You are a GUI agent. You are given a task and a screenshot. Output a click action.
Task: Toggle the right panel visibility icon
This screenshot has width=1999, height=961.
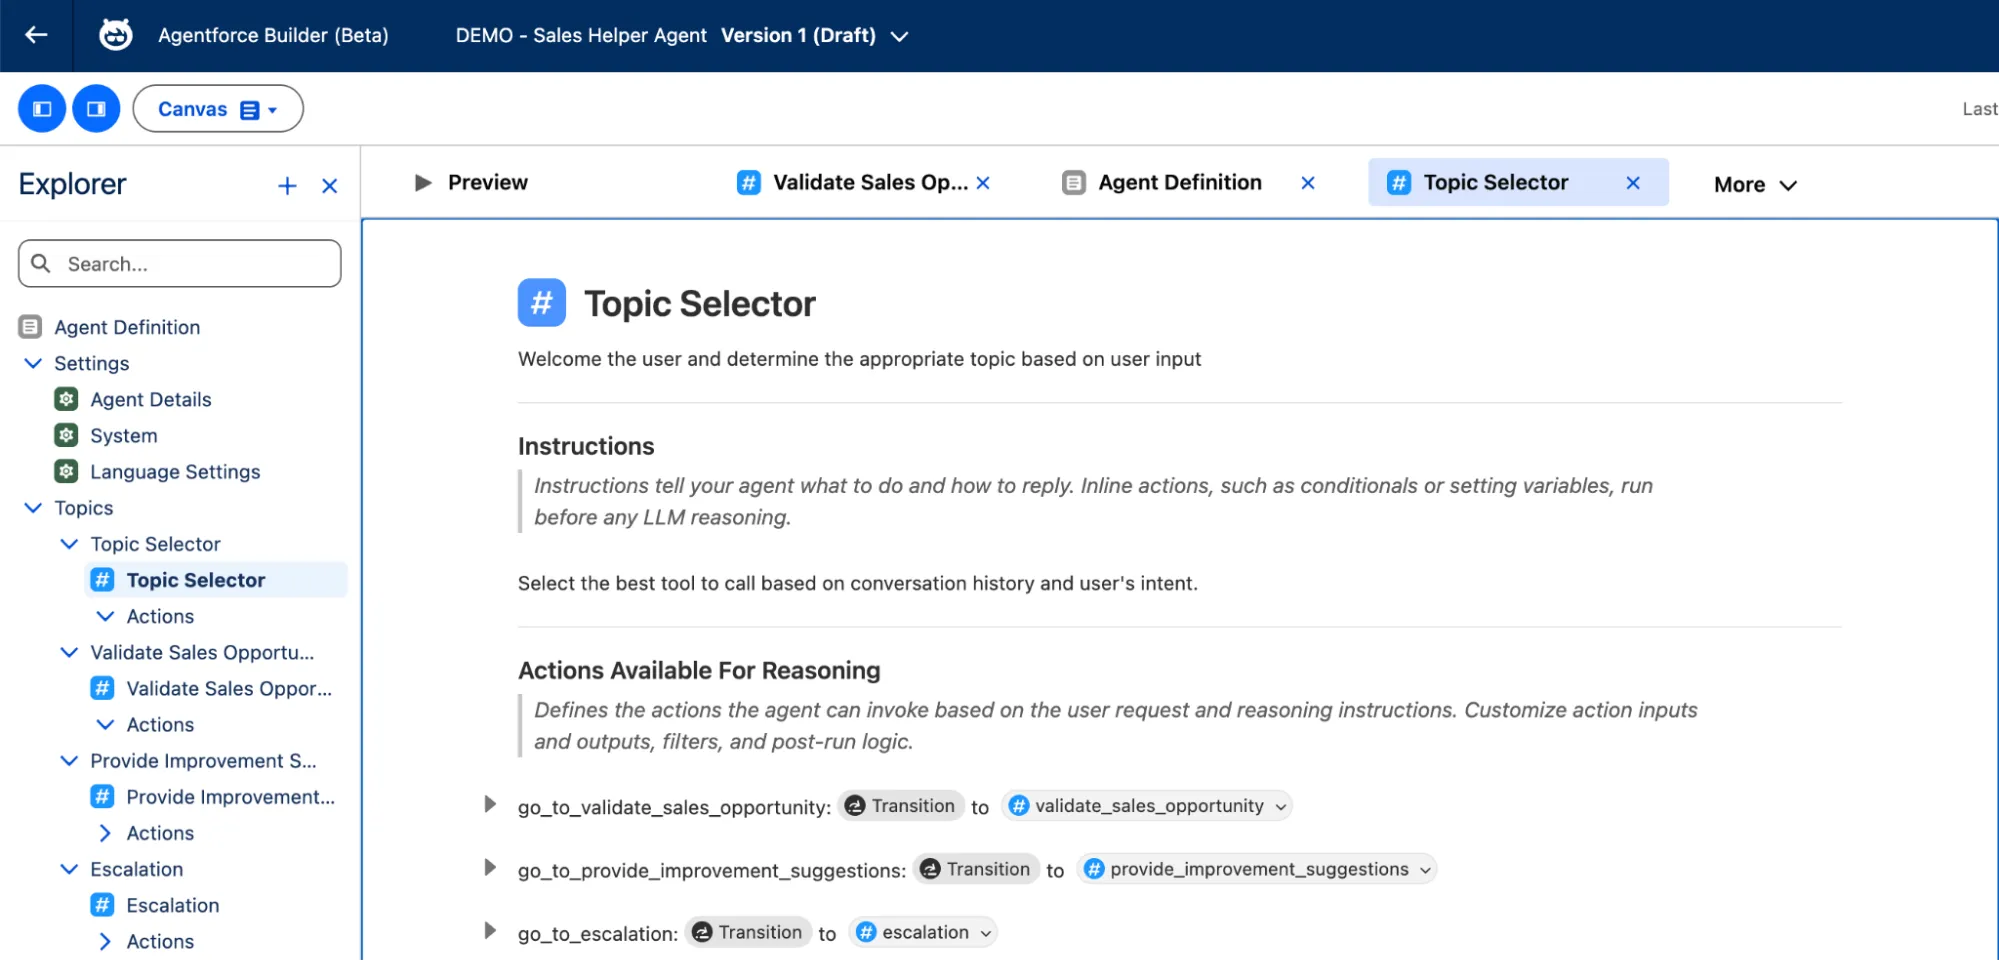(x=96, y=108)
